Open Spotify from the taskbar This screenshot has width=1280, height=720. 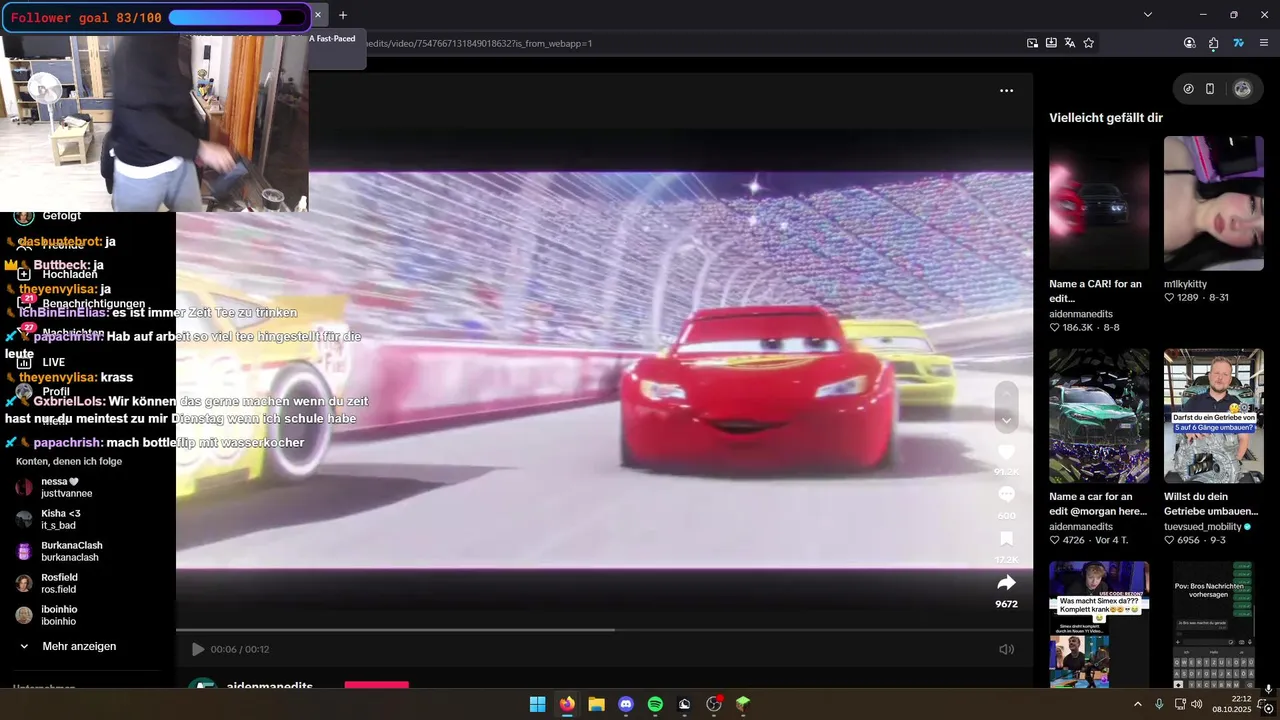tap(655, 704)
